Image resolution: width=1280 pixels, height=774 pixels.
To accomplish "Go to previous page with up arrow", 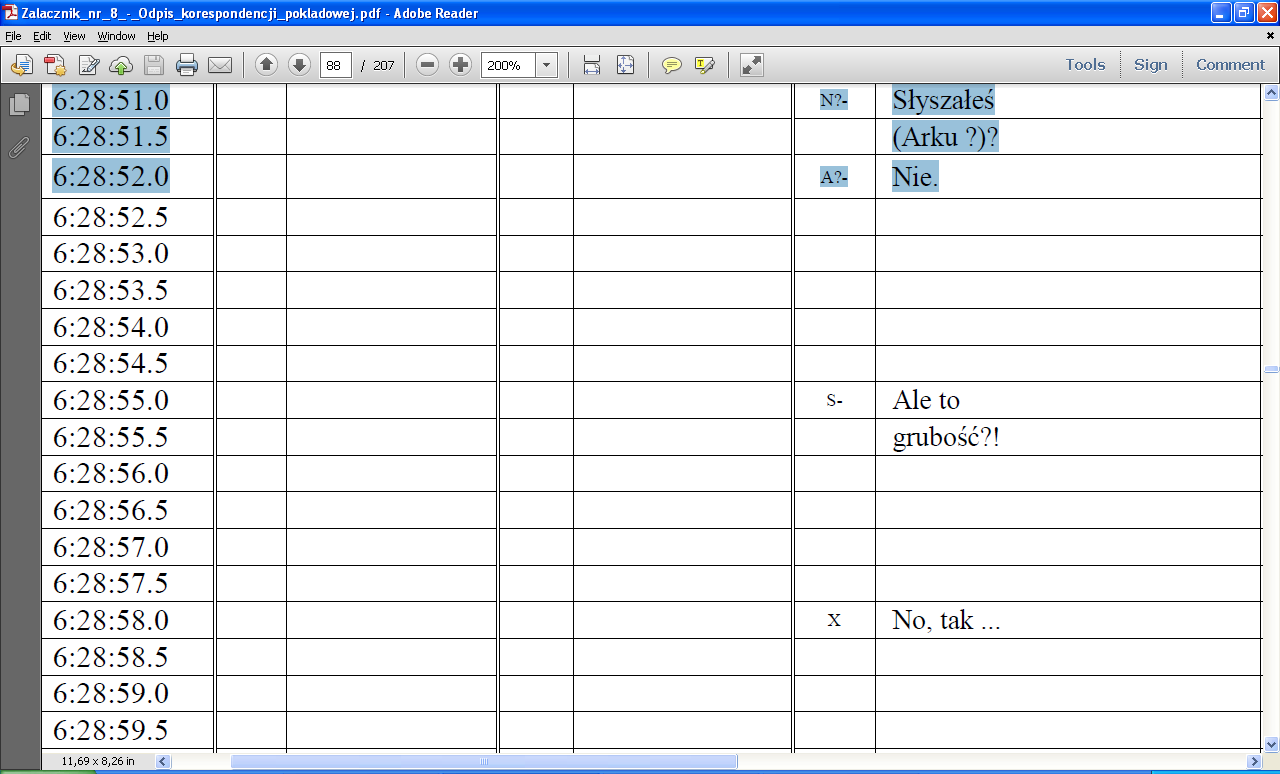I will tap(266, 65).
